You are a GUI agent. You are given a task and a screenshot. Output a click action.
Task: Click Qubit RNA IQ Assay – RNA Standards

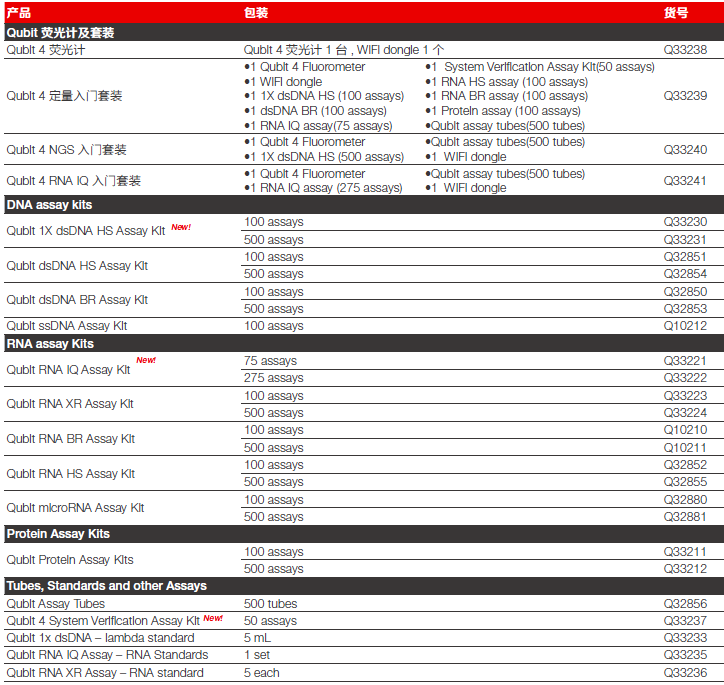[107, 655]
